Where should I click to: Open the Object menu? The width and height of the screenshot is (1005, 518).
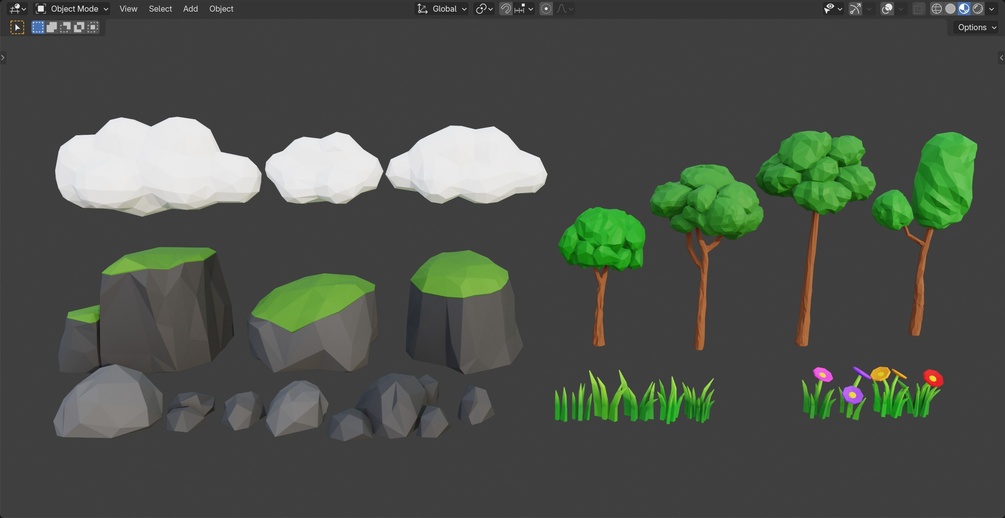tap(221, 9)
